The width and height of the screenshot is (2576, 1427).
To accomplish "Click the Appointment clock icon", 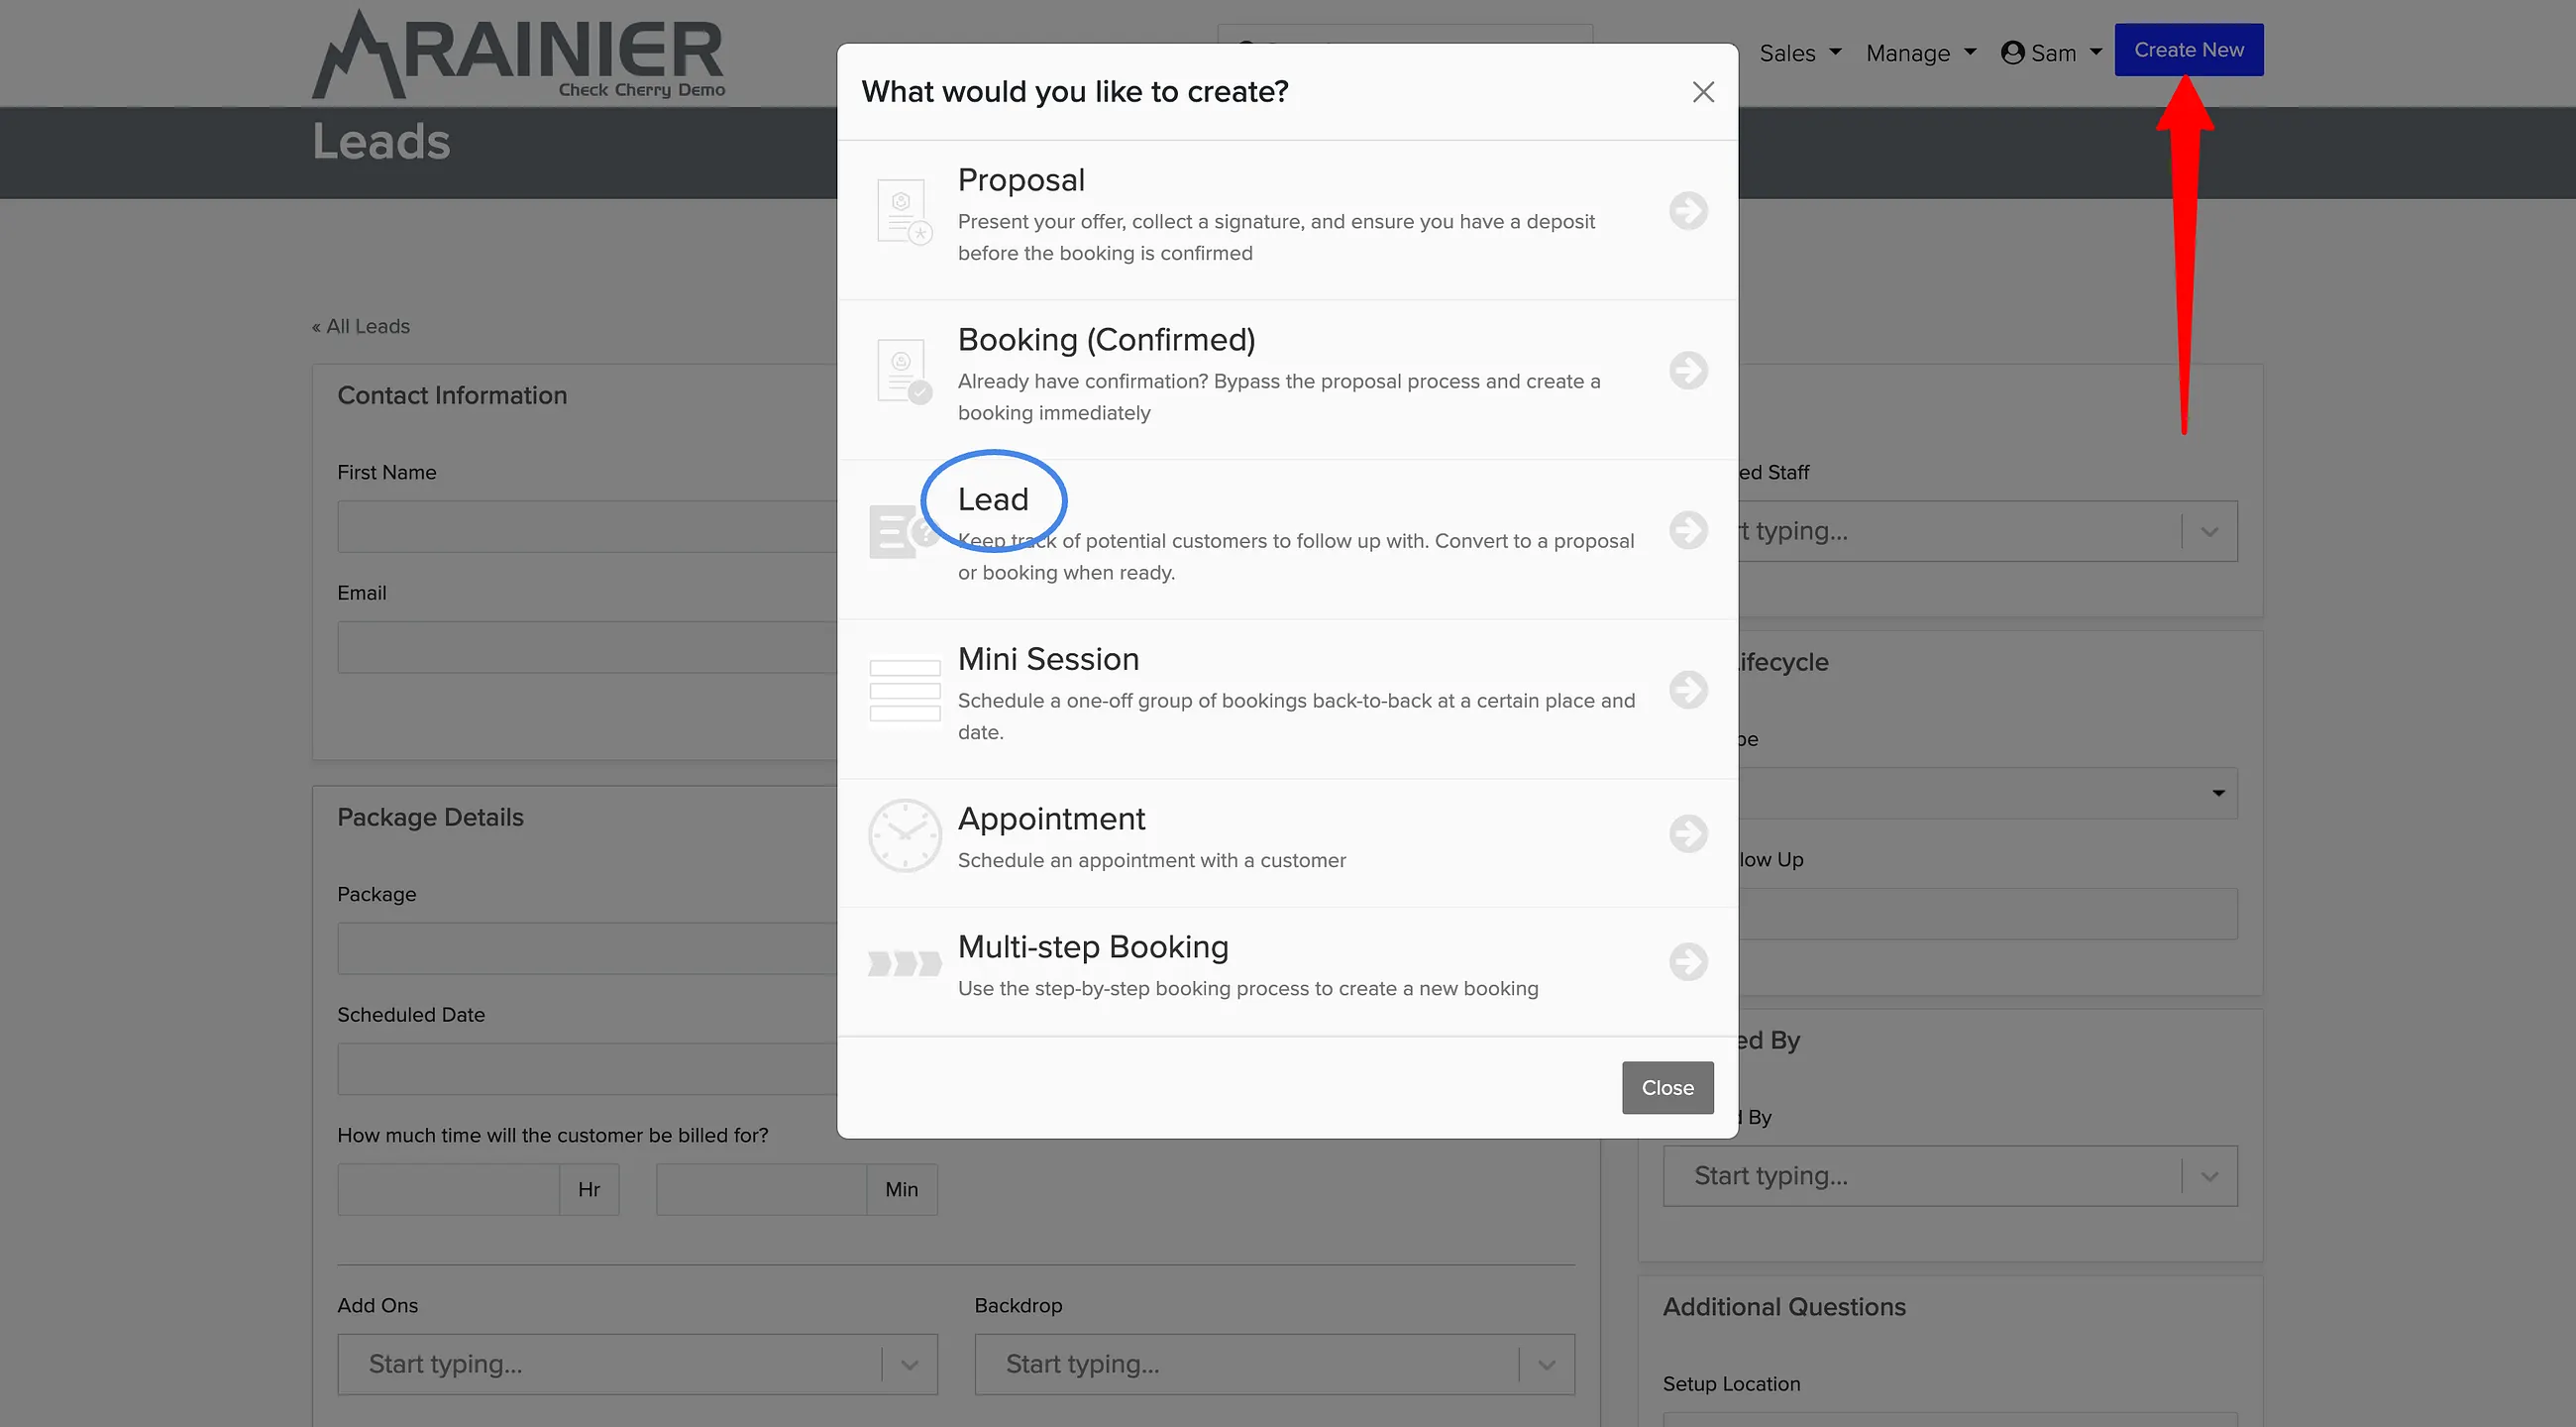I will tap(904, 835).
